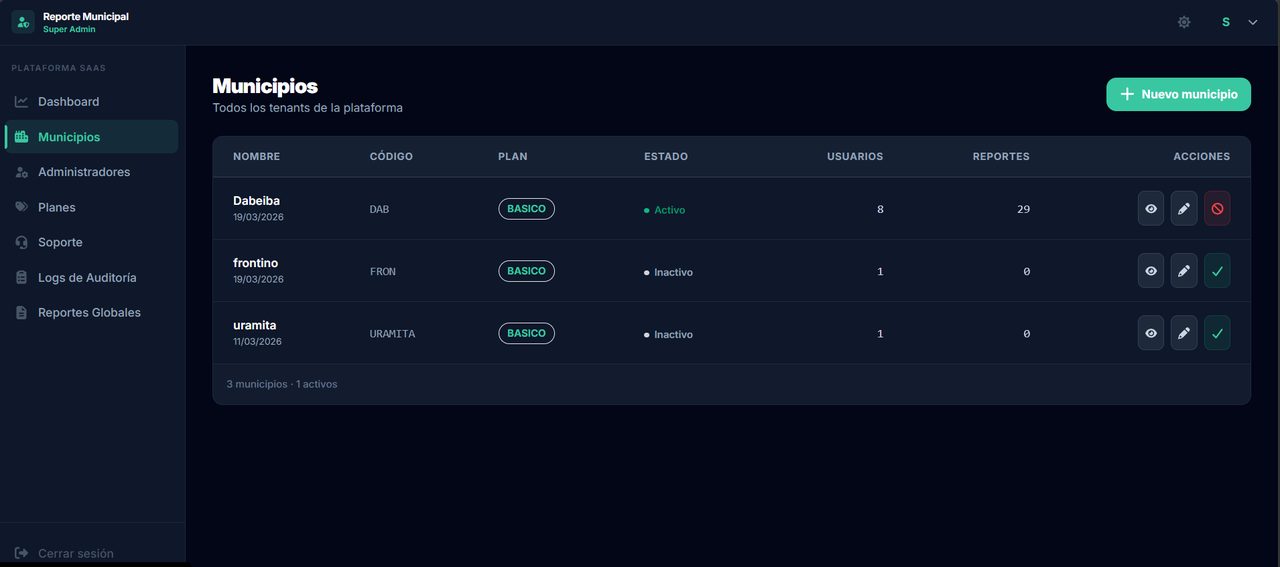Click the Logs de Auditoría icon

click(x=21, y=277)
